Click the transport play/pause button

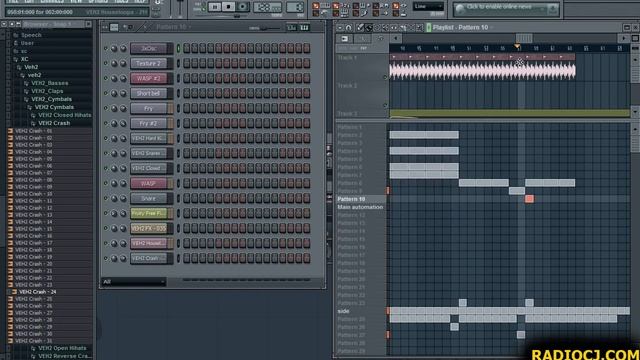coord(215,7)
